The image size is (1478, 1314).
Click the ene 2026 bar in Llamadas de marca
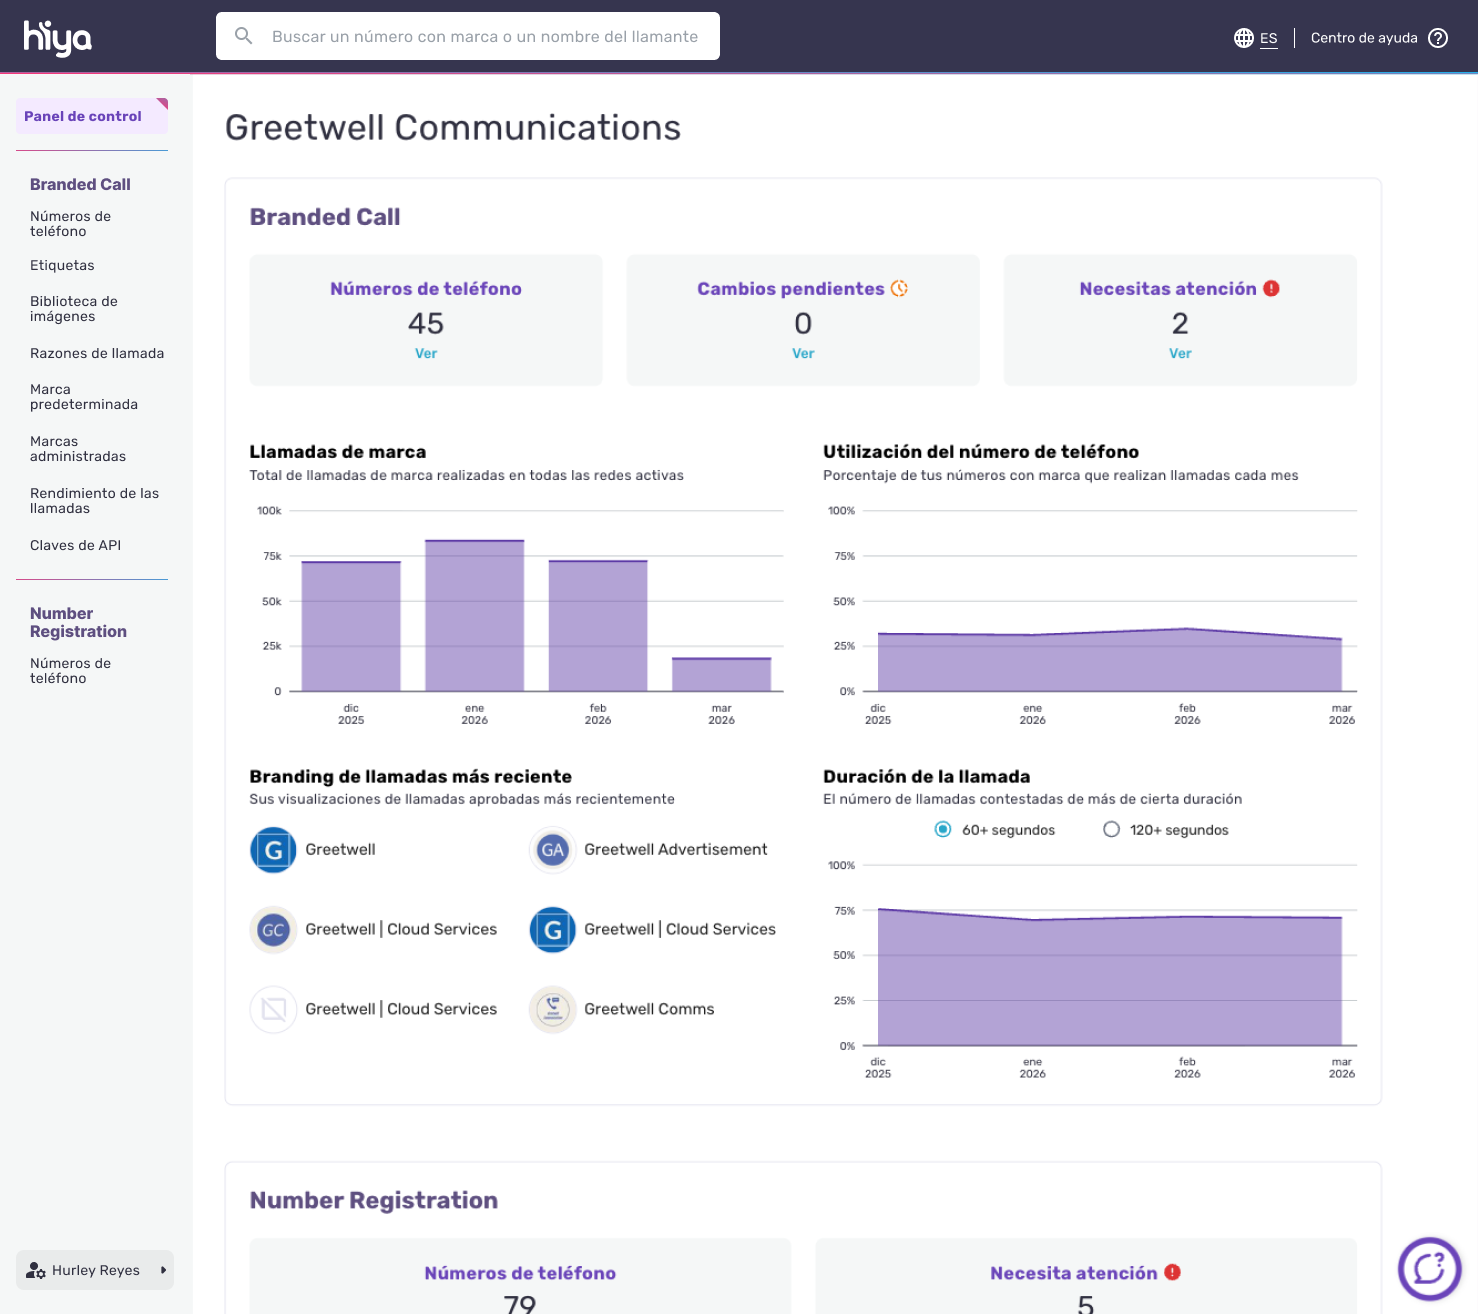pyautogui.click(x=474, y=615)
